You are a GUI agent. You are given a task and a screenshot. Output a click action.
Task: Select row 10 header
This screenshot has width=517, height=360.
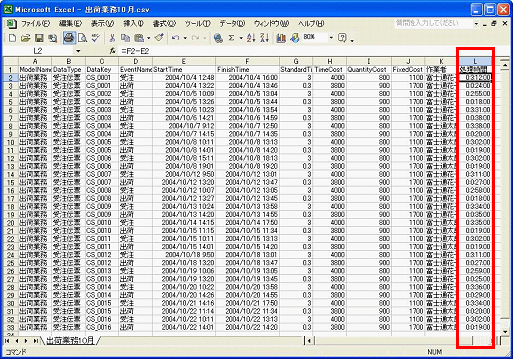(11, 142)
